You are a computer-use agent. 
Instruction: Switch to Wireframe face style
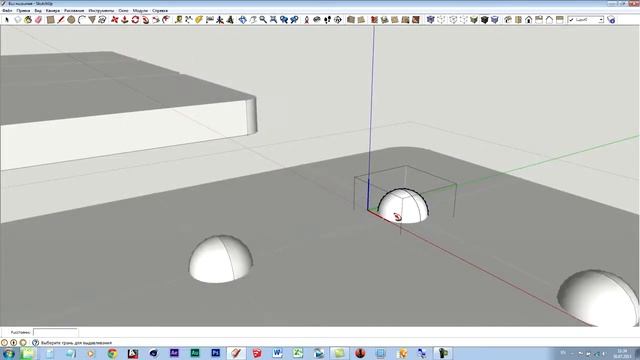click(453, 20)
